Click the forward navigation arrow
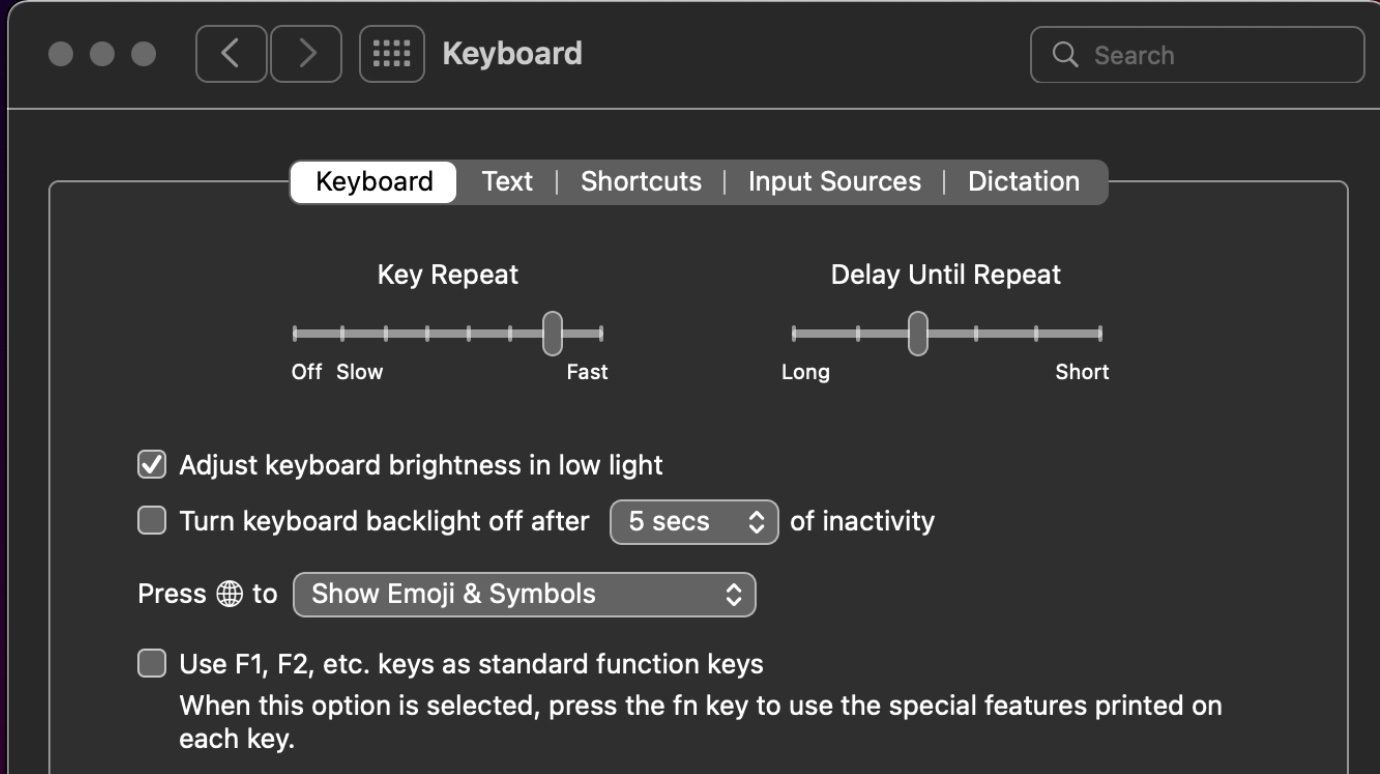Screen dimensions: 1380x774 coord(306,54)
